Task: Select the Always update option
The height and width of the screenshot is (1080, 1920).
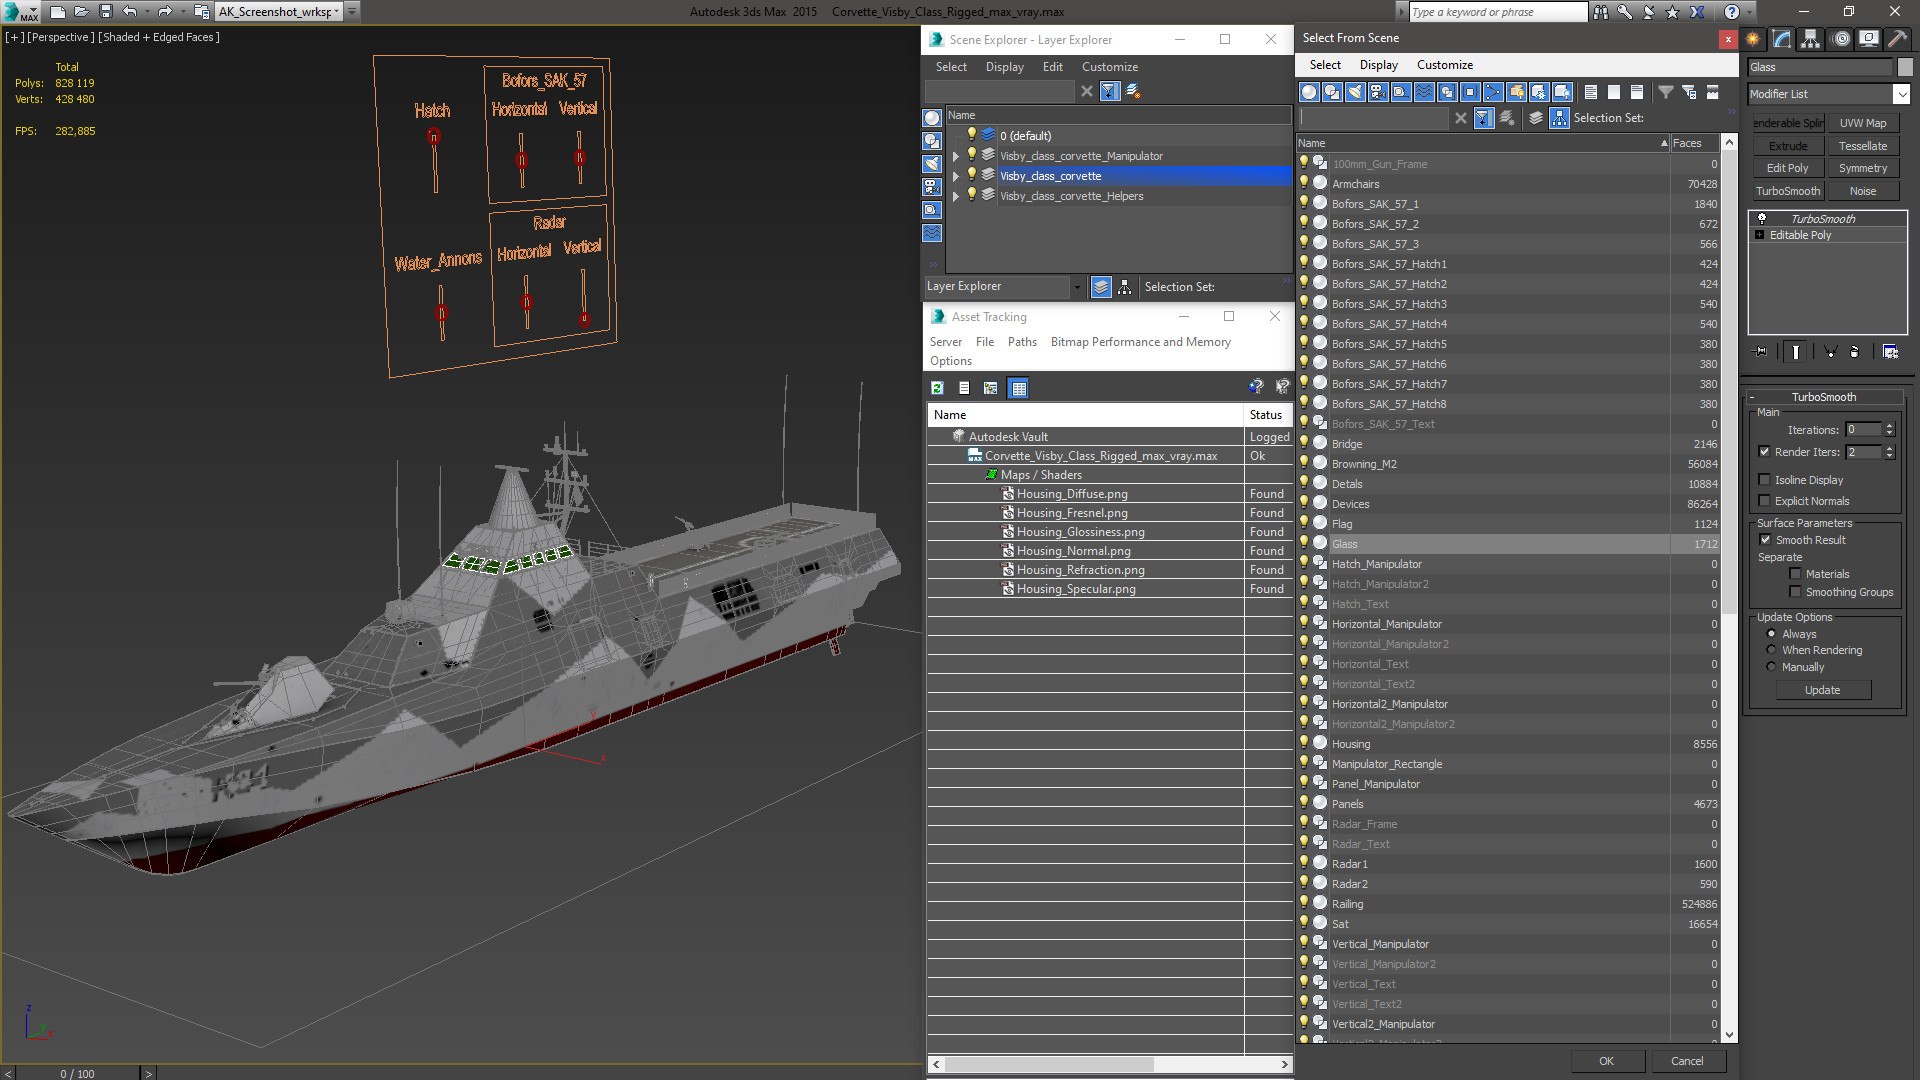Action: tap(1771, 634)
